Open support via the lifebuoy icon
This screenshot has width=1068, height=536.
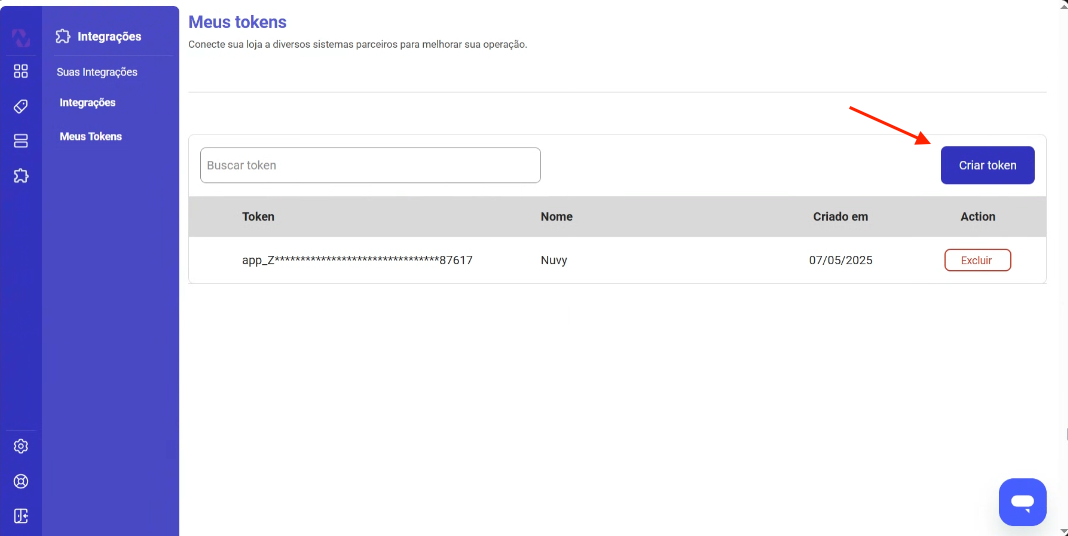click(x=21, y=481)
